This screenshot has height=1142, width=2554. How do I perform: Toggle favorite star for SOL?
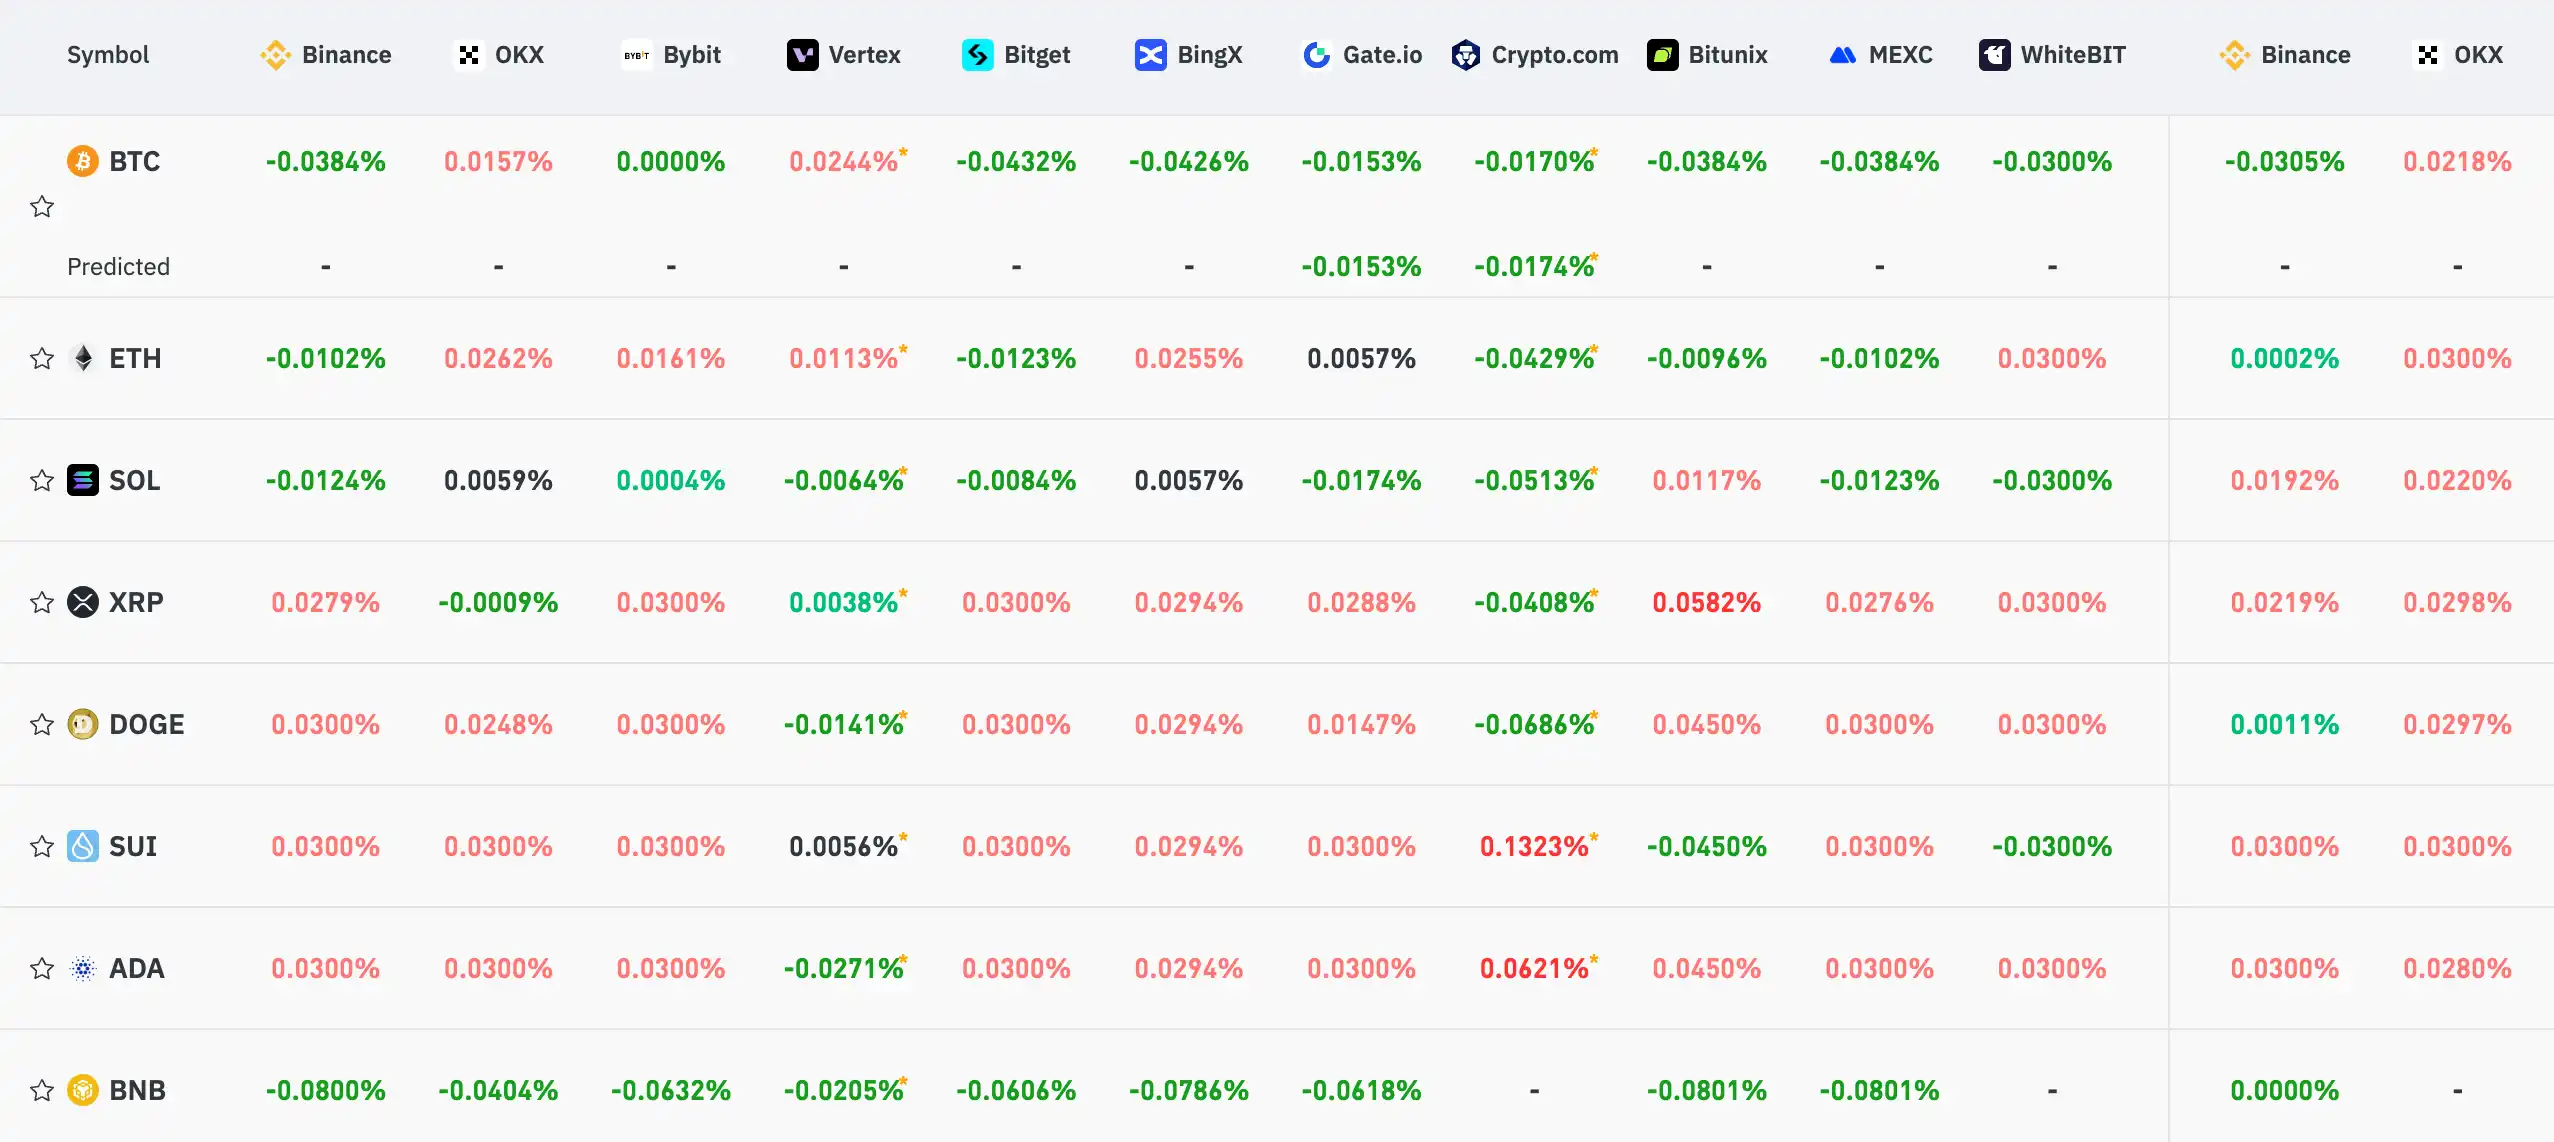[41, 481]
